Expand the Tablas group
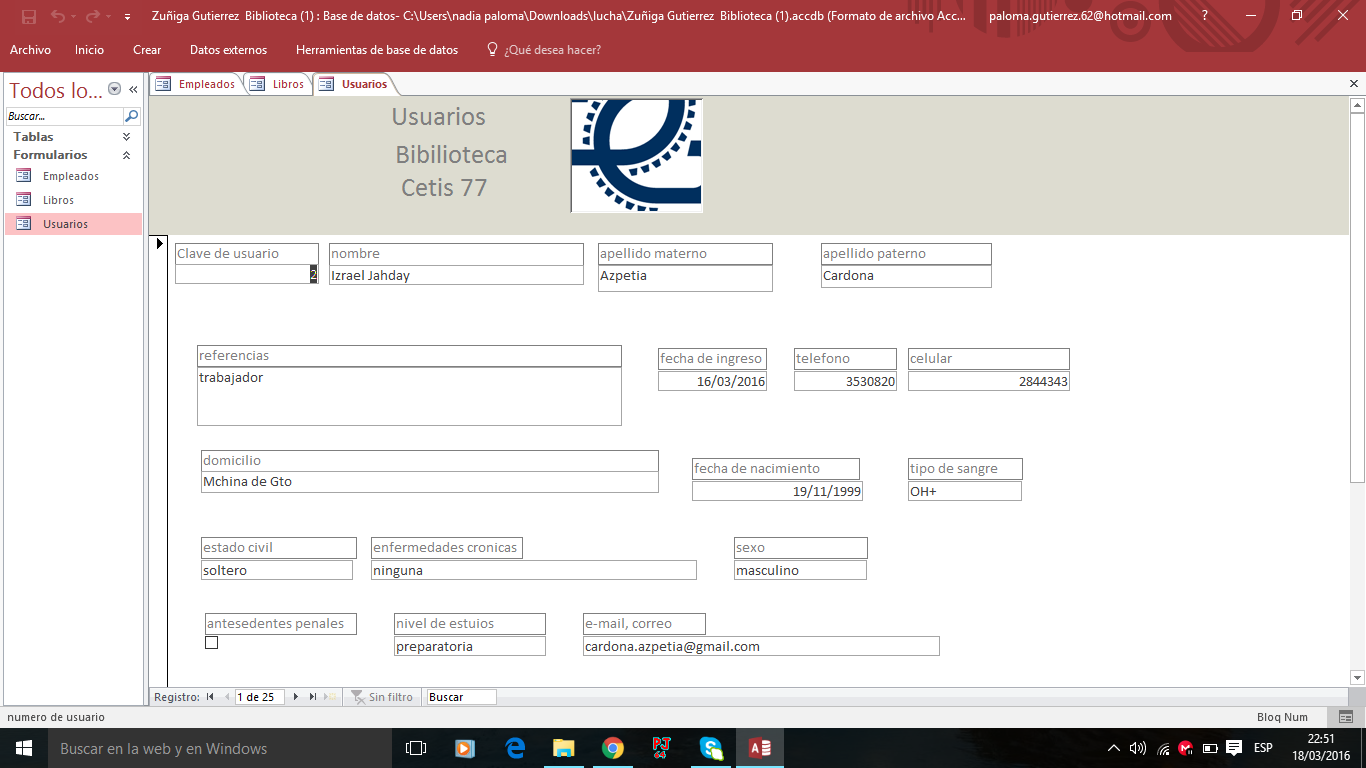The width and height of the screenshot is (1366, 768). tap(126, 136)
